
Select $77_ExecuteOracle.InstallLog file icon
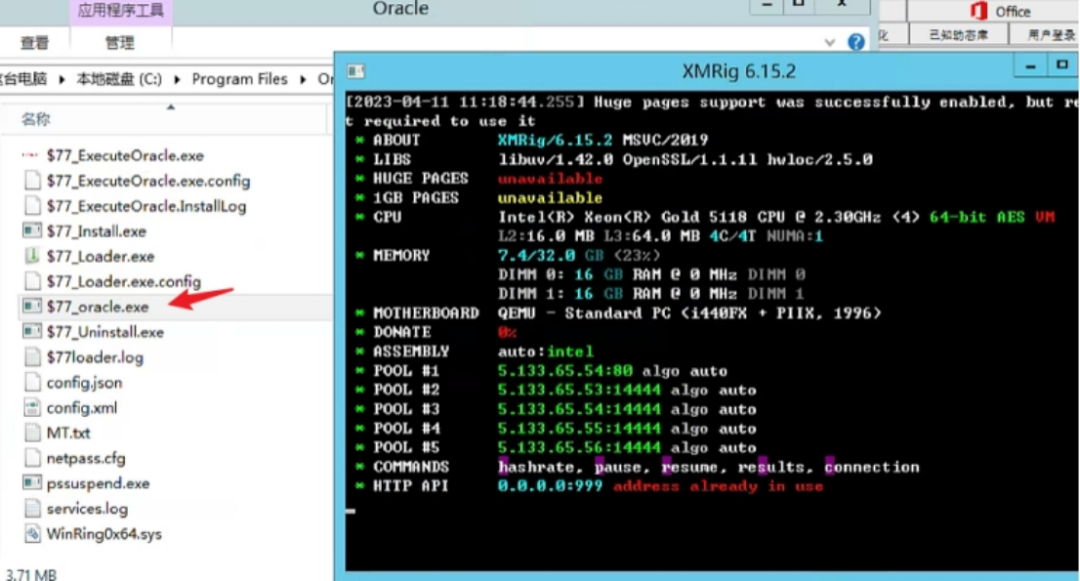(x=32, y=206)
